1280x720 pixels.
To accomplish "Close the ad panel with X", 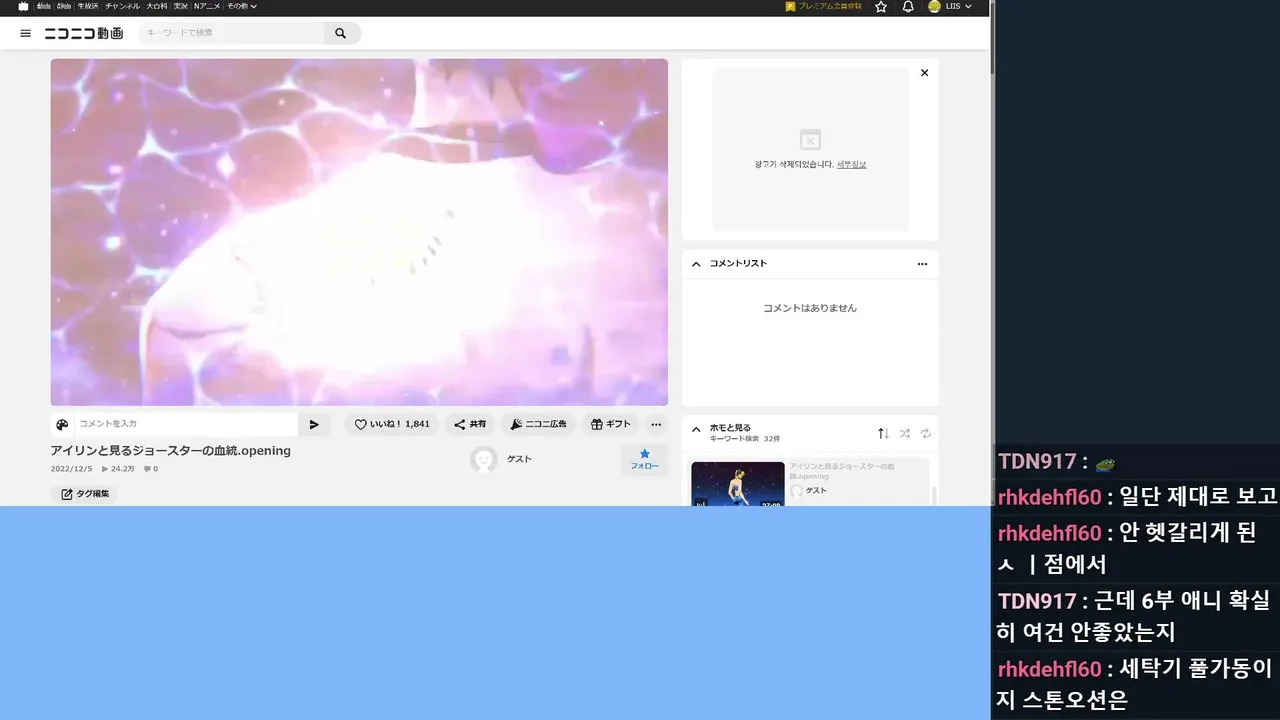I will coord(924,73).
